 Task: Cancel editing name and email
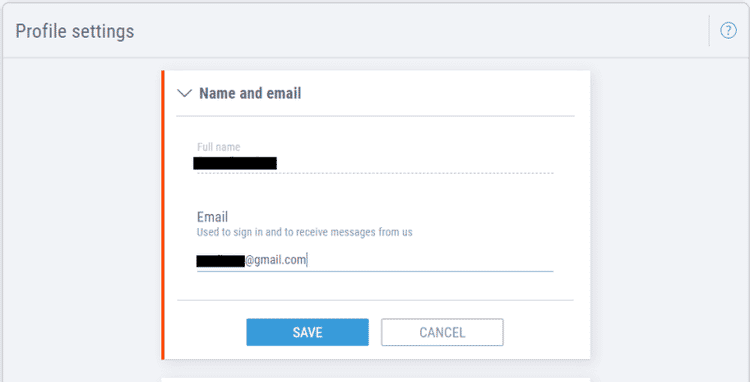[442, 332]
